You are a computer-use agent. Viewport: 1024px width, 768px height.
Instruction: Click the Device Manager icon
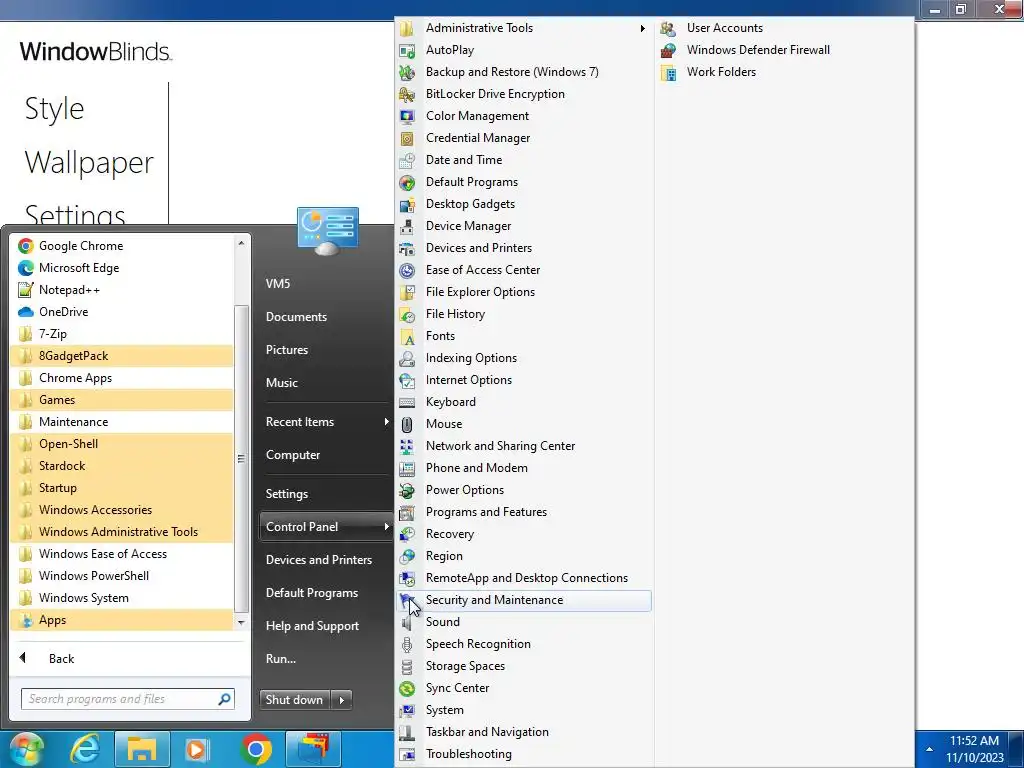pos(407,227)
